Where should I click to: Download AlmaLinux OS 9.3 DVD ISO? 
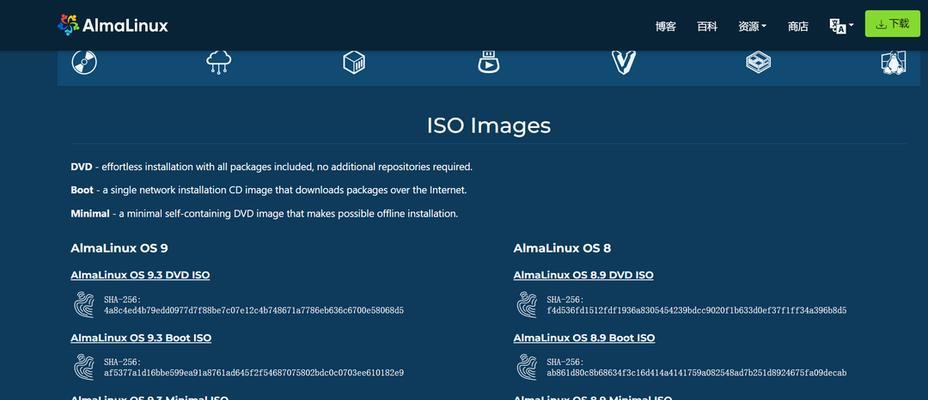coord(140,275)
